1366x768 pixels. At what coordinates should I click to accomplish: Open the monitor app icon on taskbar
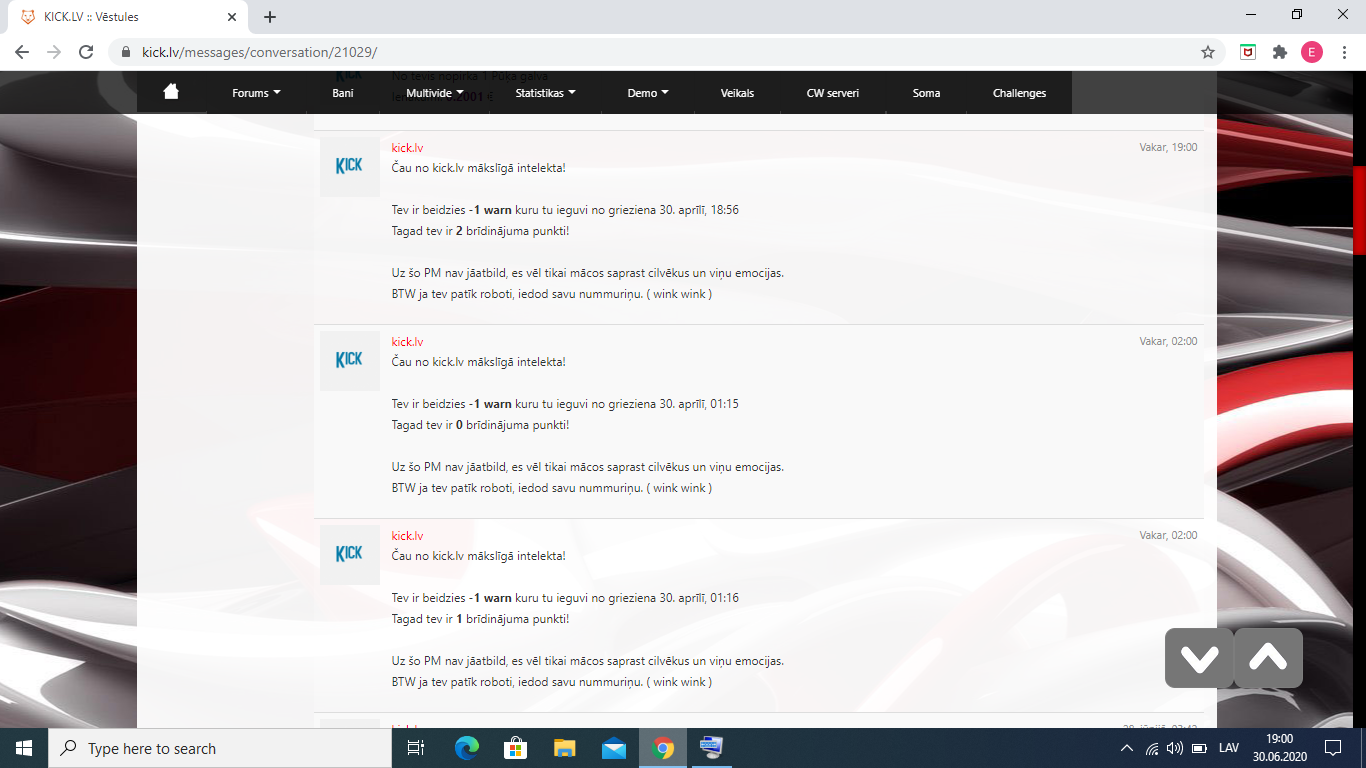click(711, 748)
